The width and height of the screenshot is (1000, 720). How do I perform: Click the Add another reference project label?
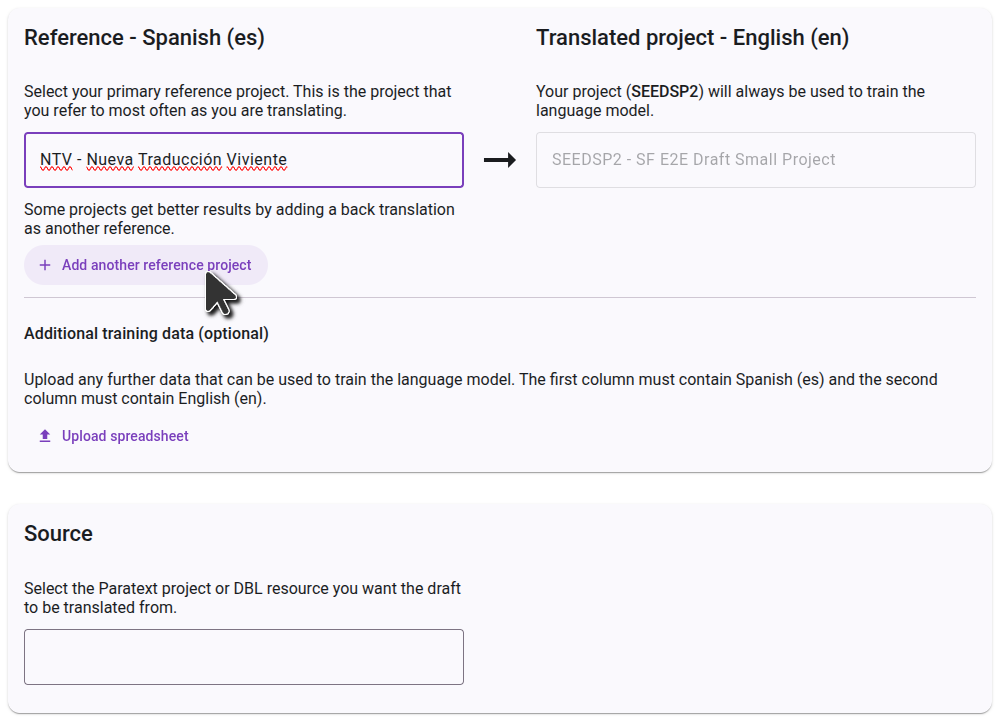[156, 265]
